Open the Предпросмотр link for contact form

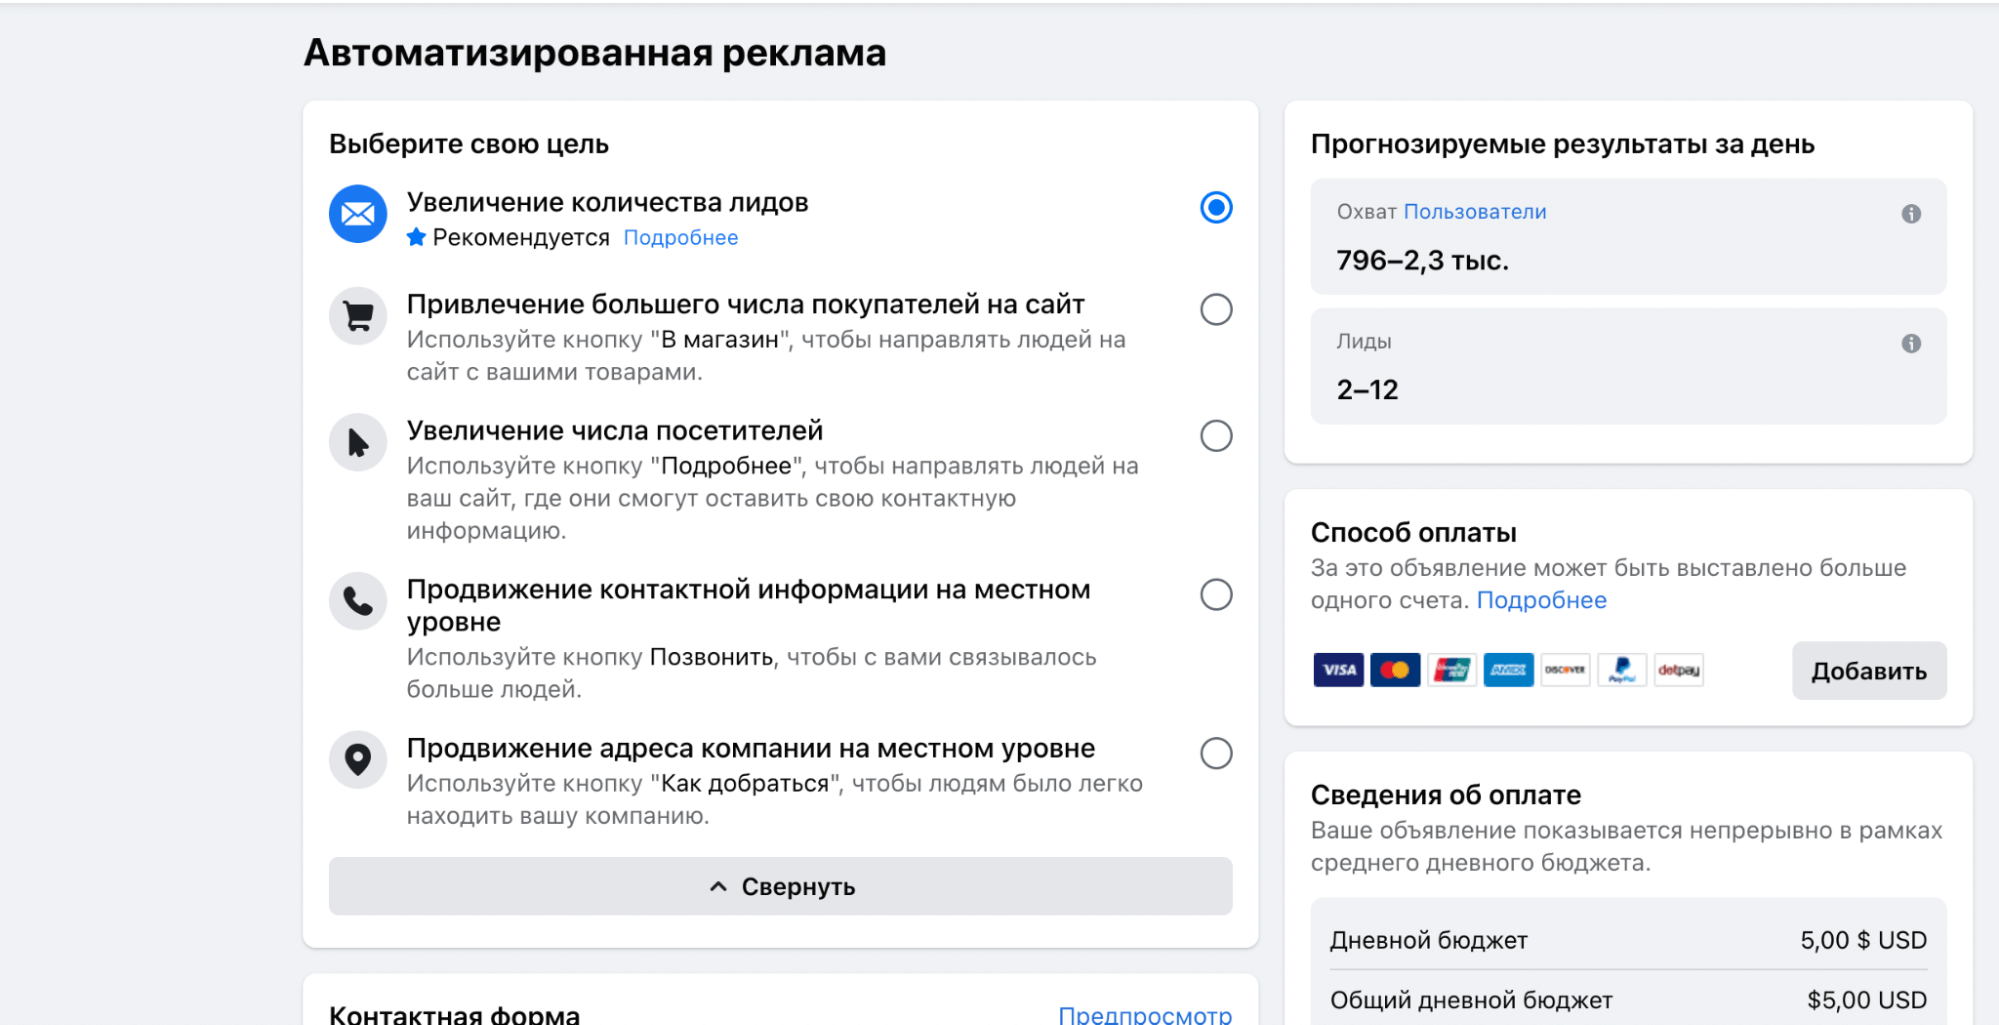point(1145,1014)
